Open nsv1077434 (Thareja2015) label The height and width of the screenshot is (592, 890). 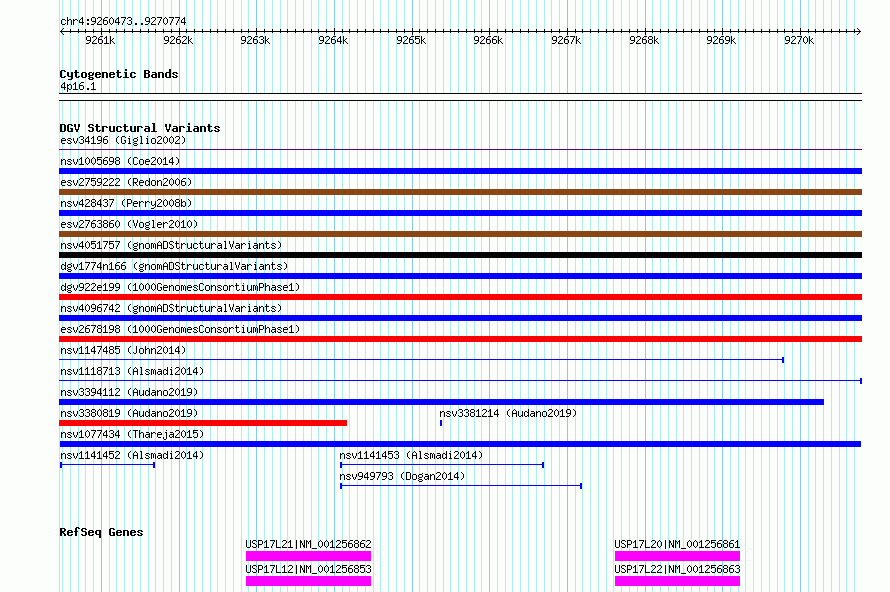click(132, 434)
